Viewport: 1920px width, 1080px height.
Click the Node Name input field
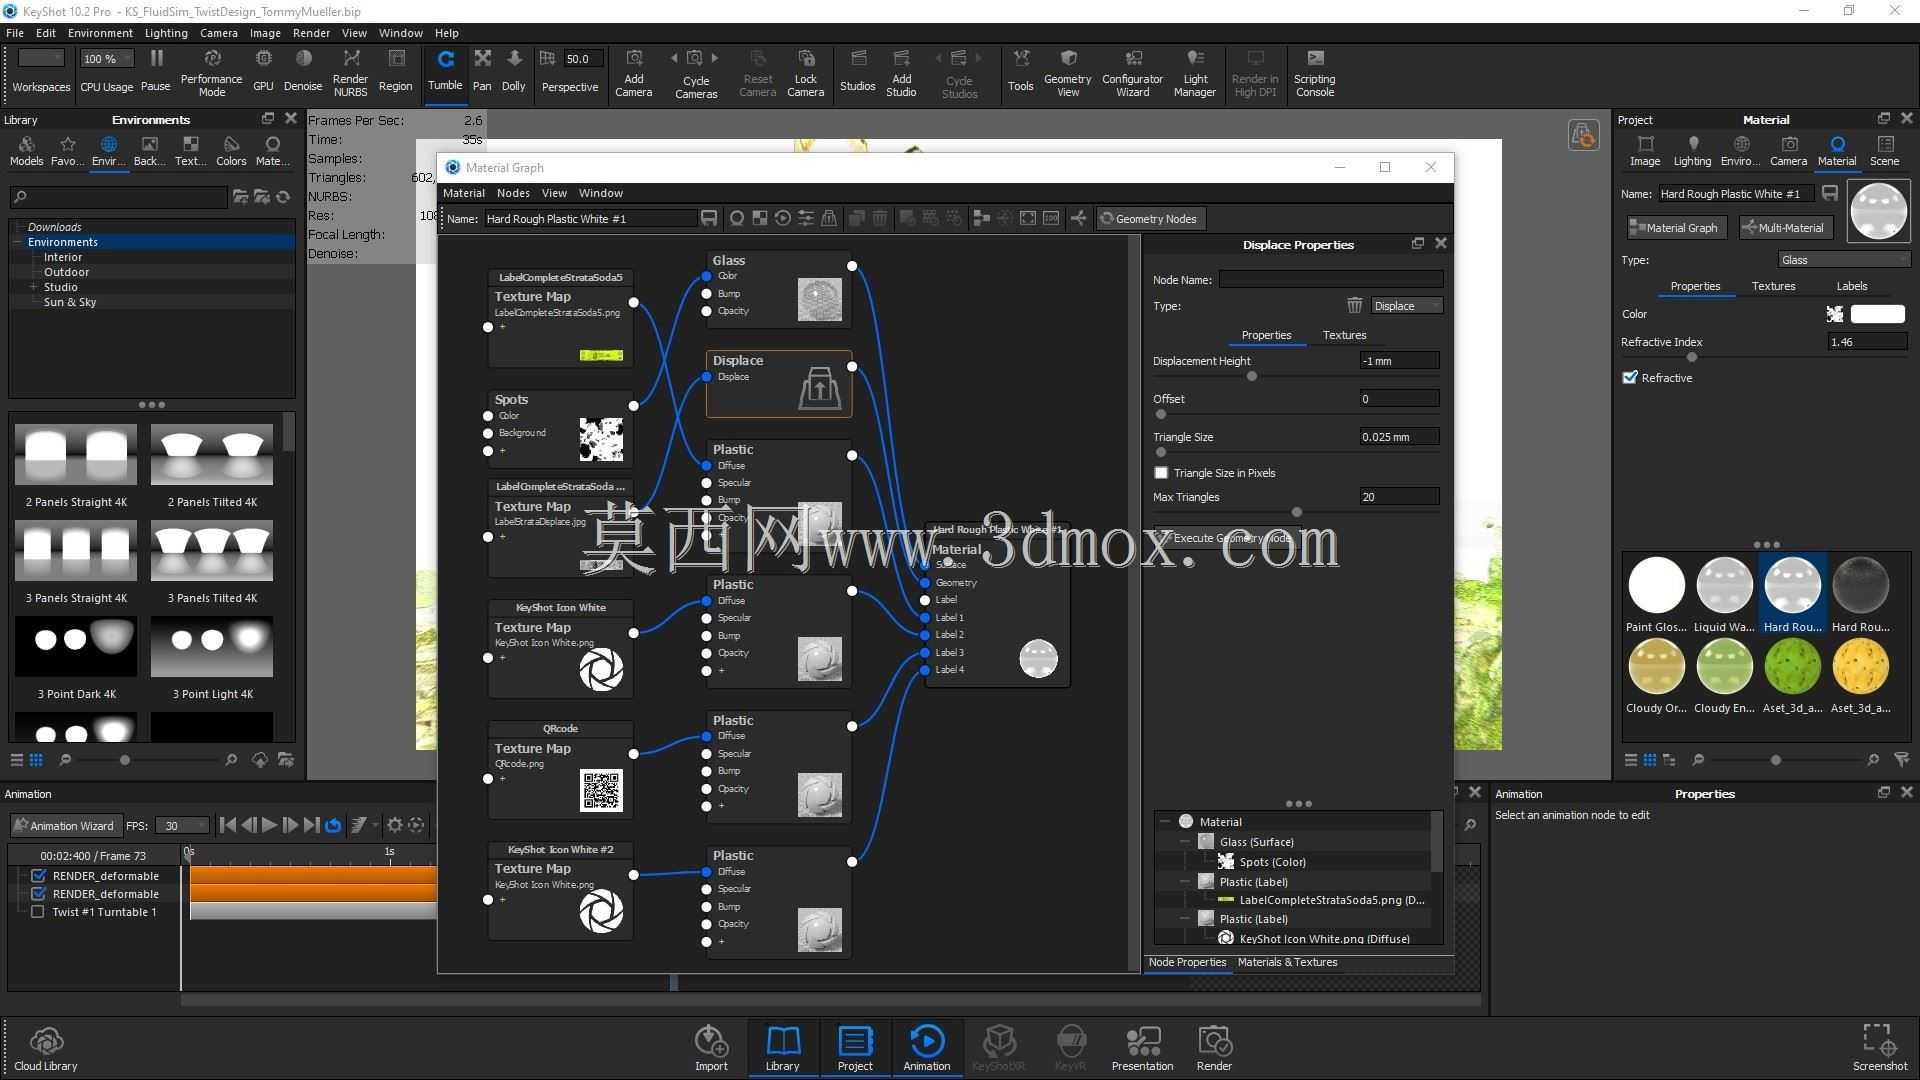(x=1330, y=280)
